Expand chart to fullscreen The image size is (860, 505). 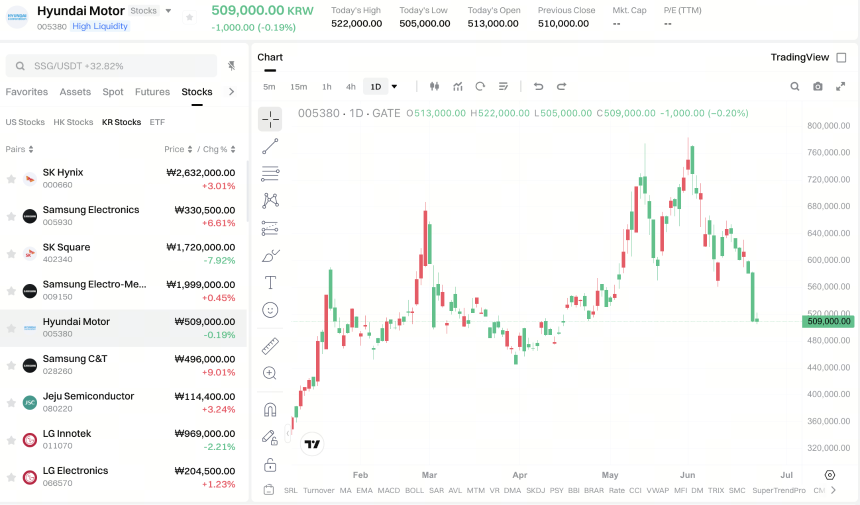840,86
